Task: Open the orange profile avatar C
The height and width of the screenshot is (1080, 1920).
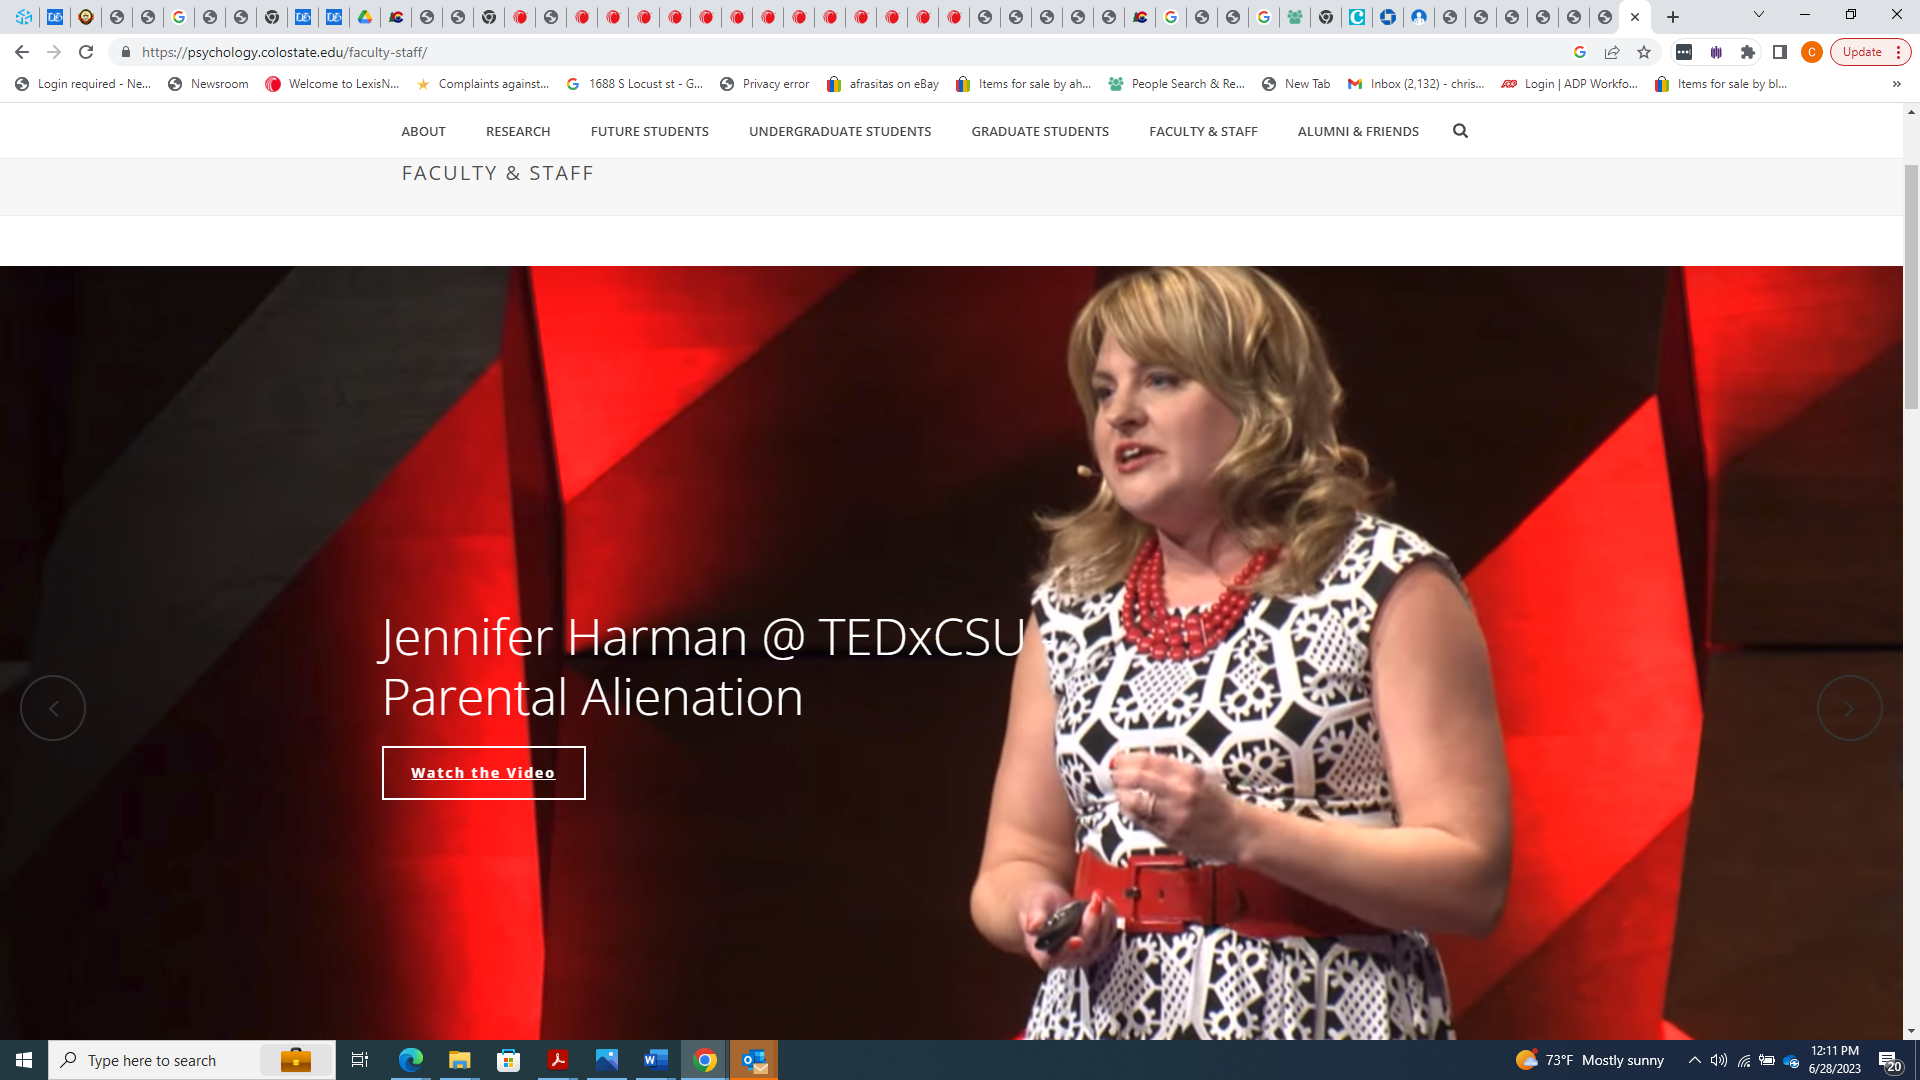Action: pyautogui.click(x=1812, y=52)
